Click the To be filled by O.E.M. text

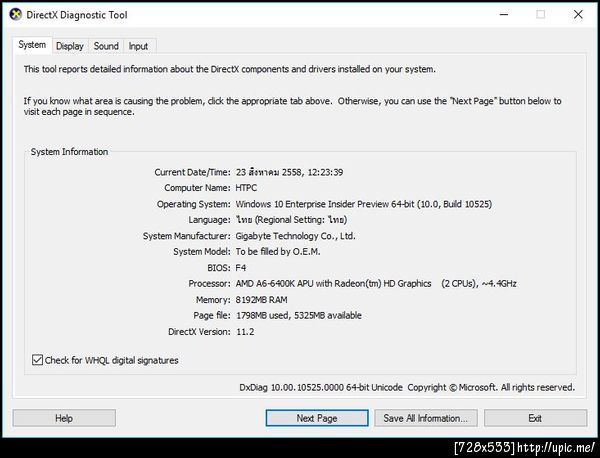278,252
